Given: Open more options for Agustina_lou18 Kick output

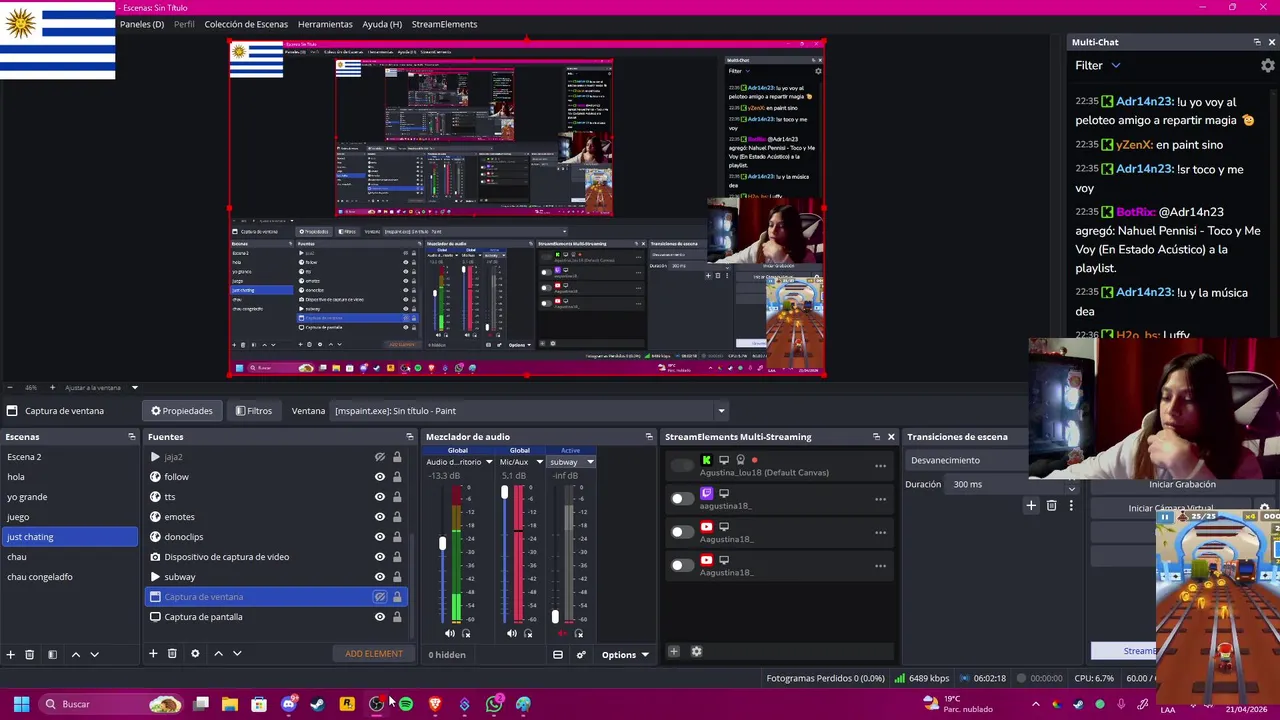Looking at the screenshot, I should point(880,466).
